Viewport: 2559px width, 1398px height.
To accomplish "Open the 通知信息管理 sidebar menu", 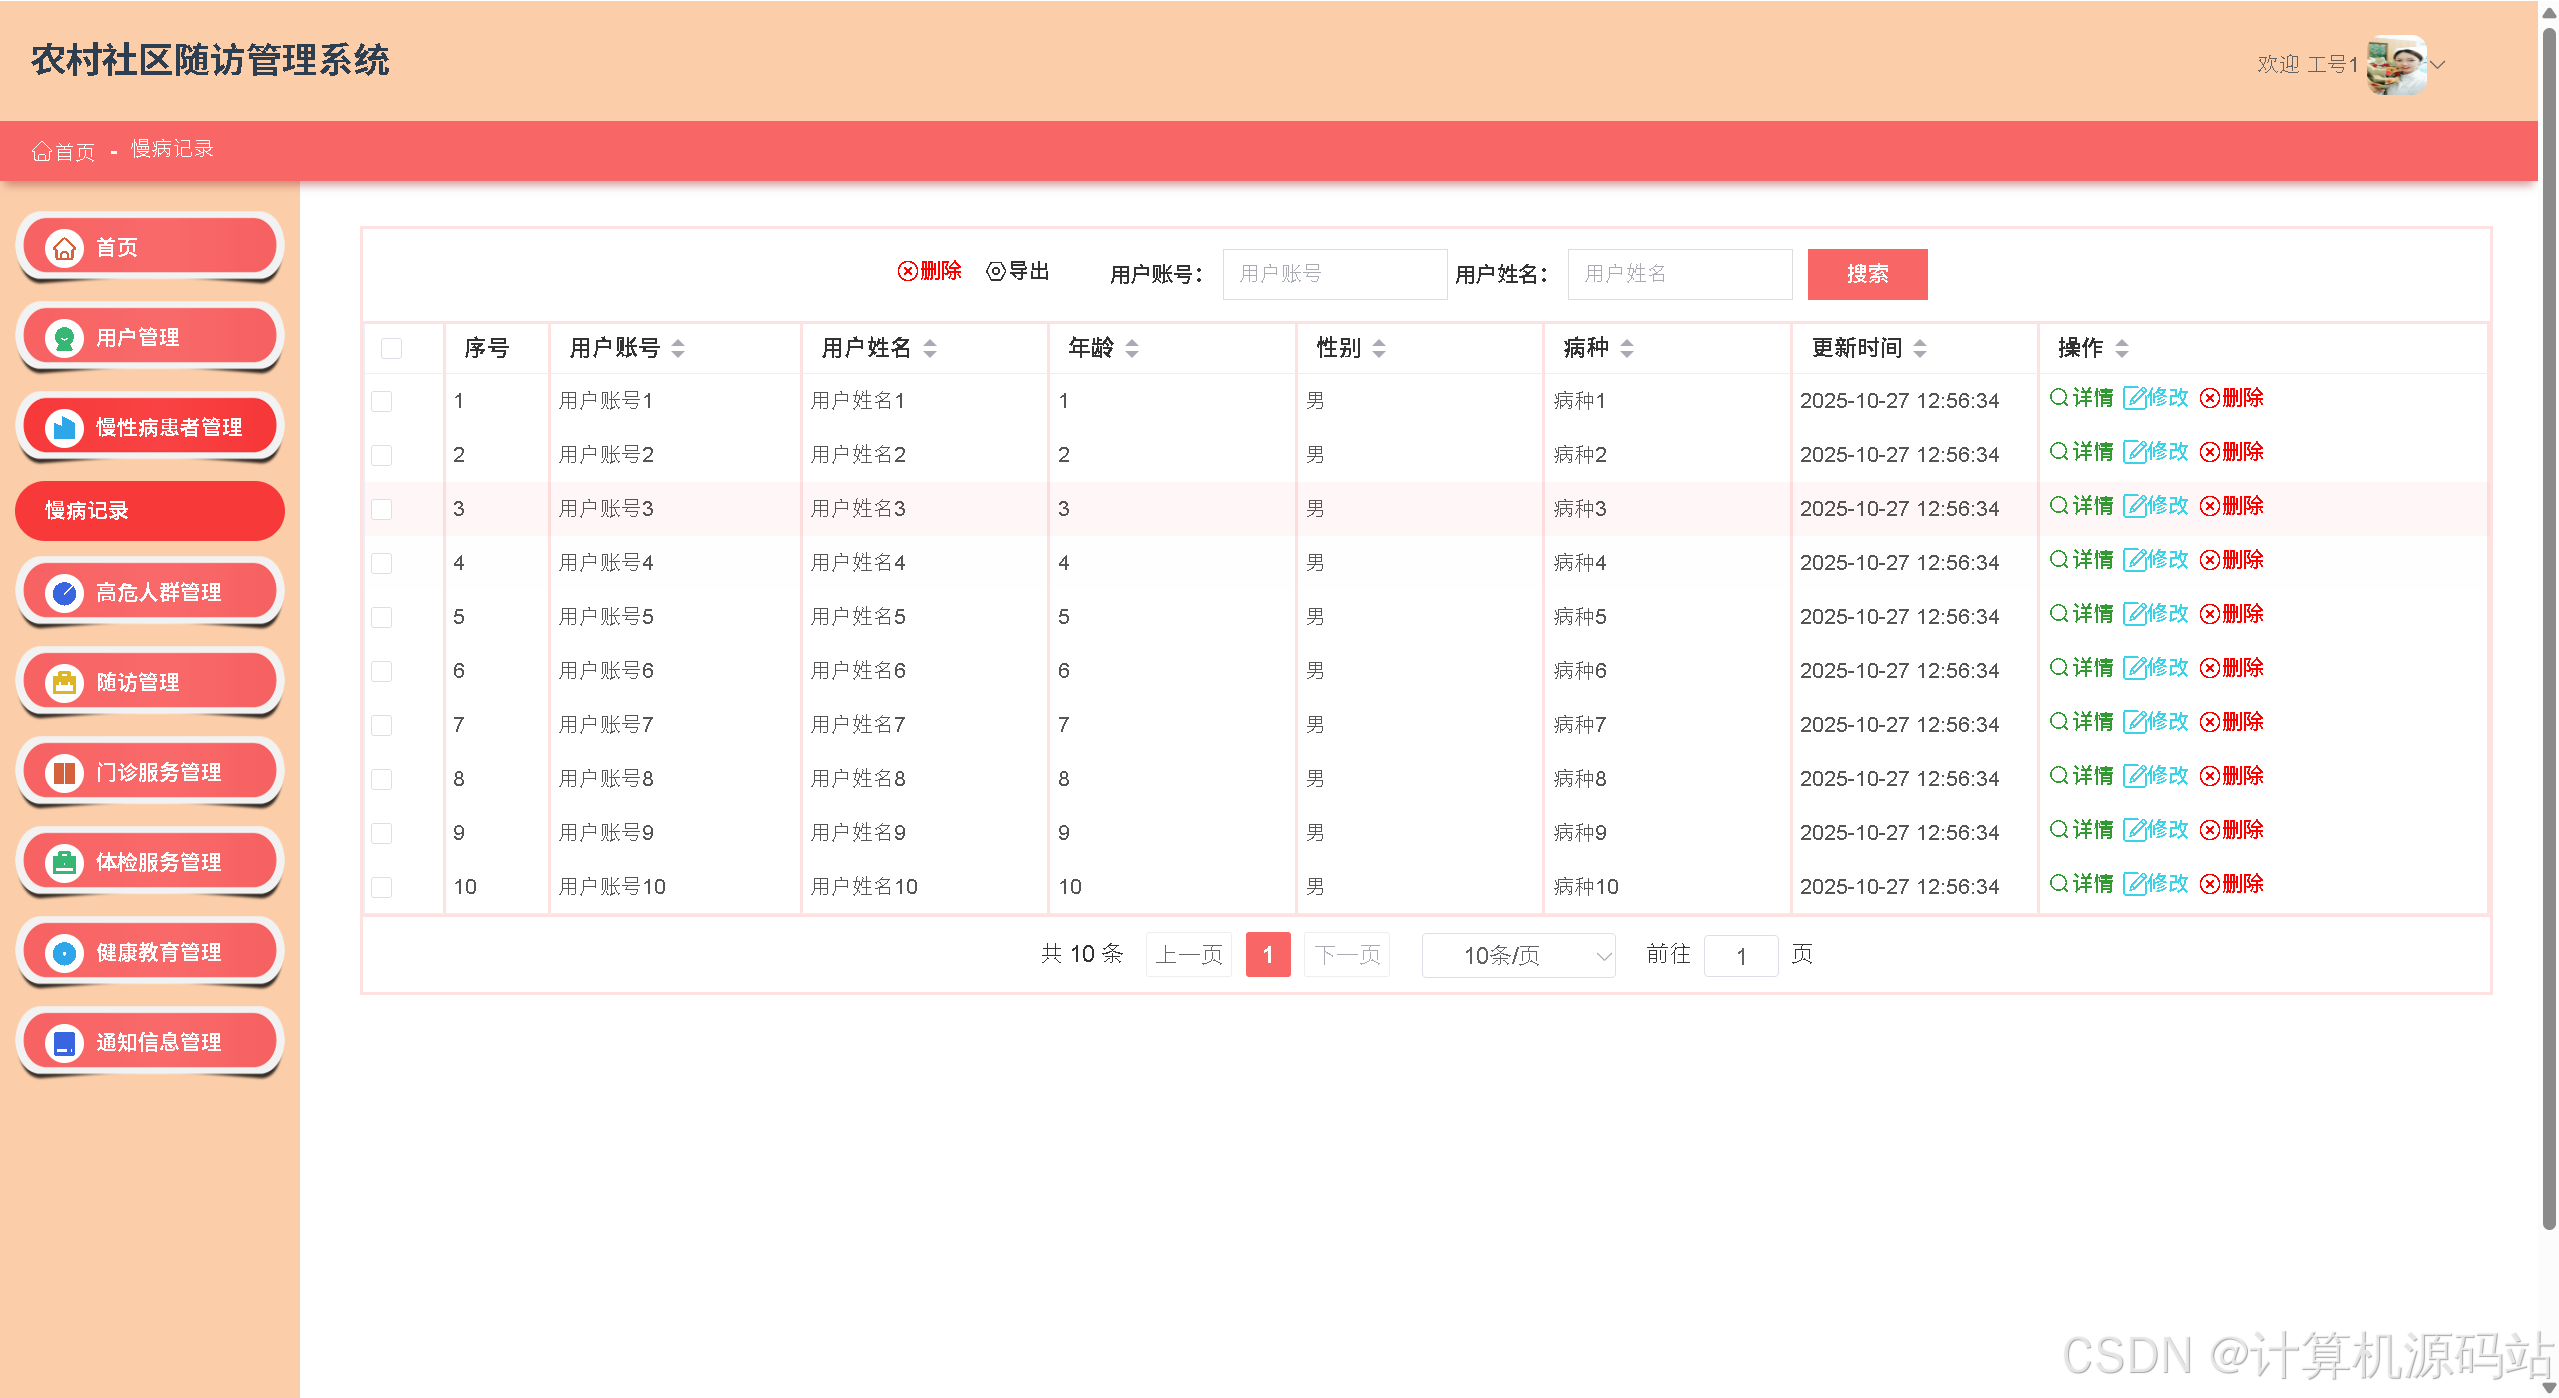I will pos(150,1042).
